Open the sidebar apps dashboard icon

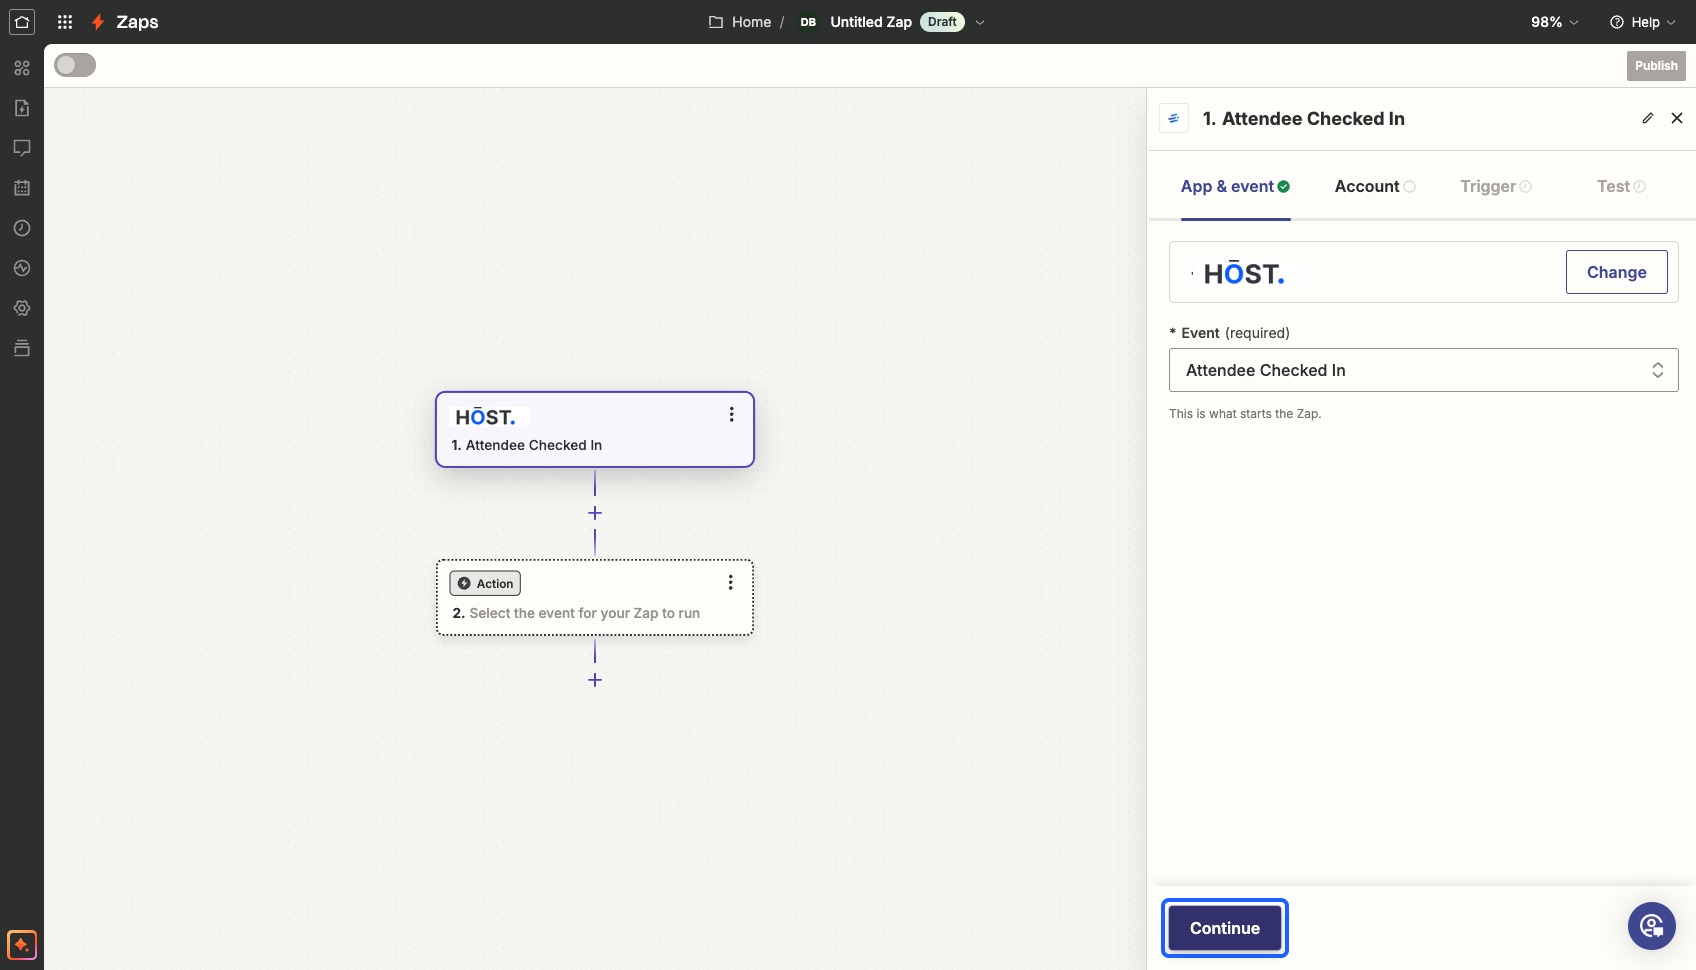[x=22, y=68]
